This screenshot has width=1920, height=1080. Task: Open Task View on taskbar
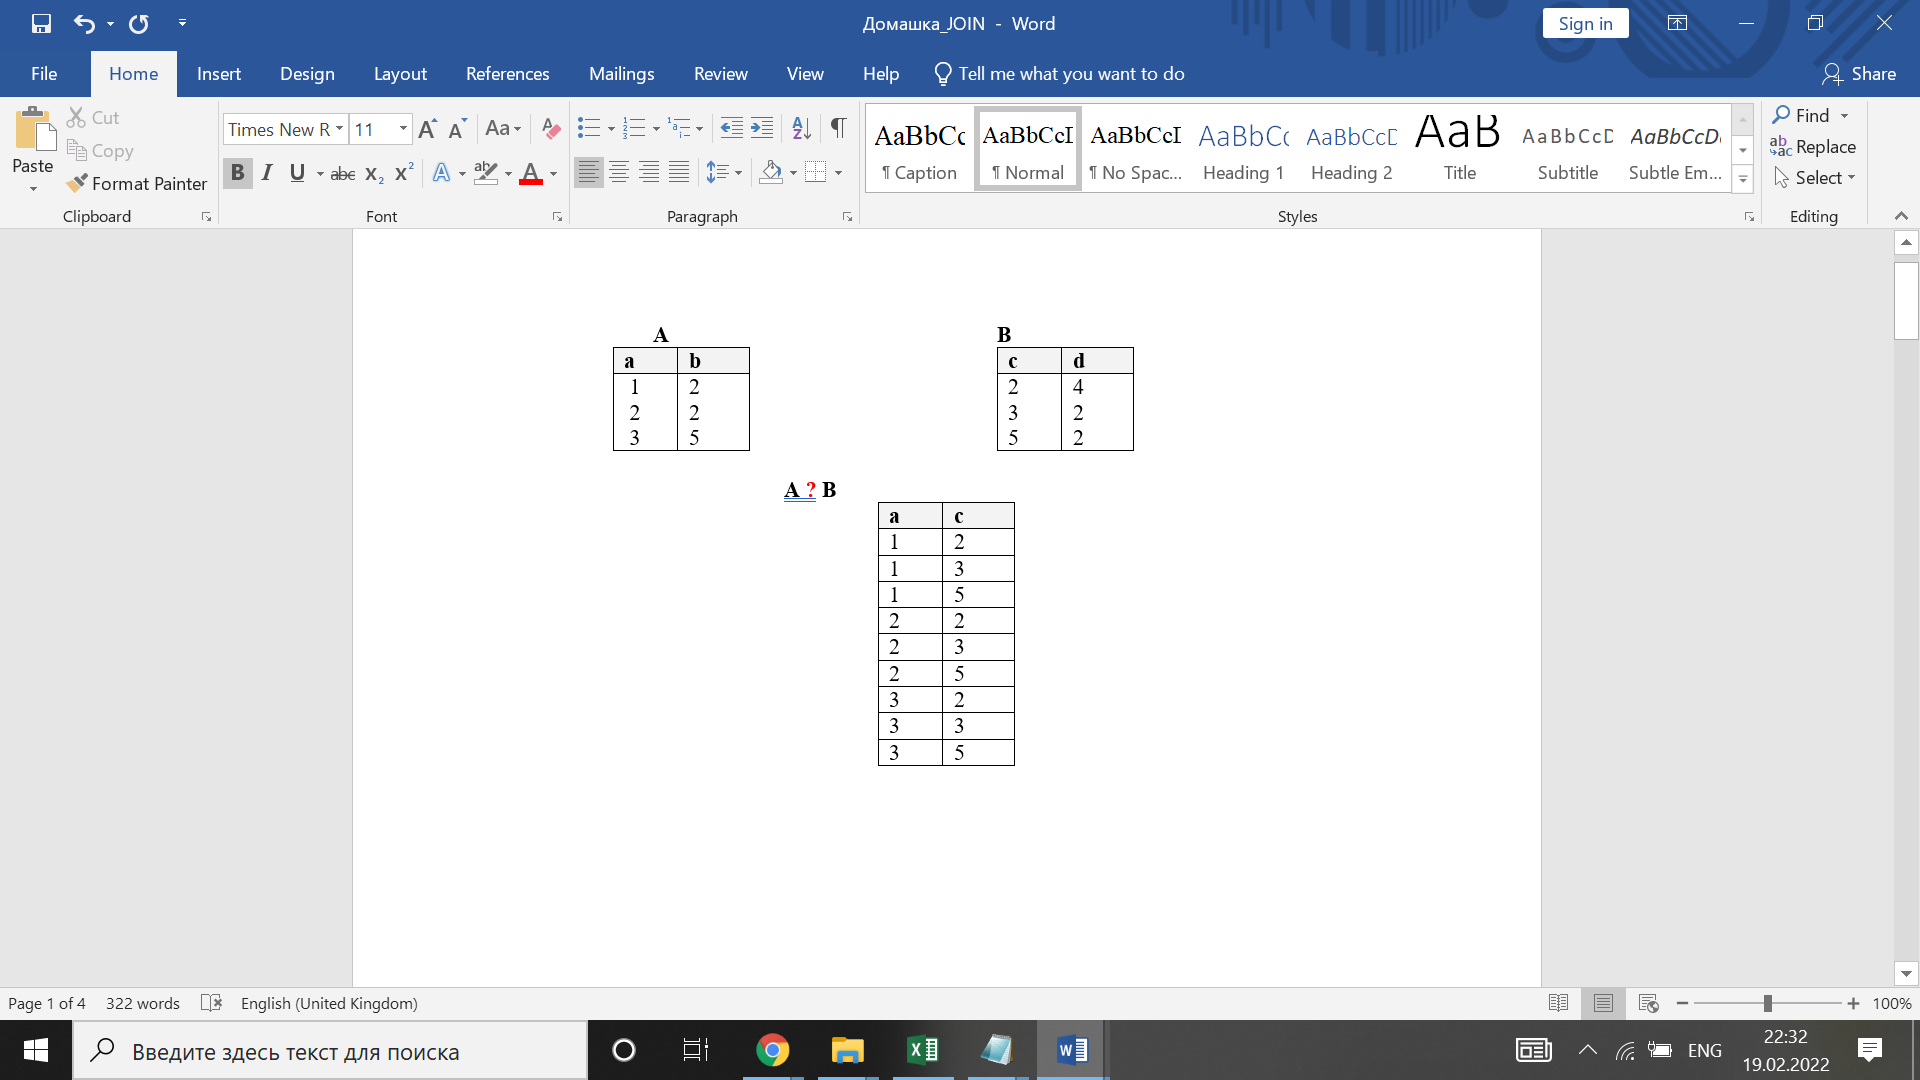[x=695, y=1050]
